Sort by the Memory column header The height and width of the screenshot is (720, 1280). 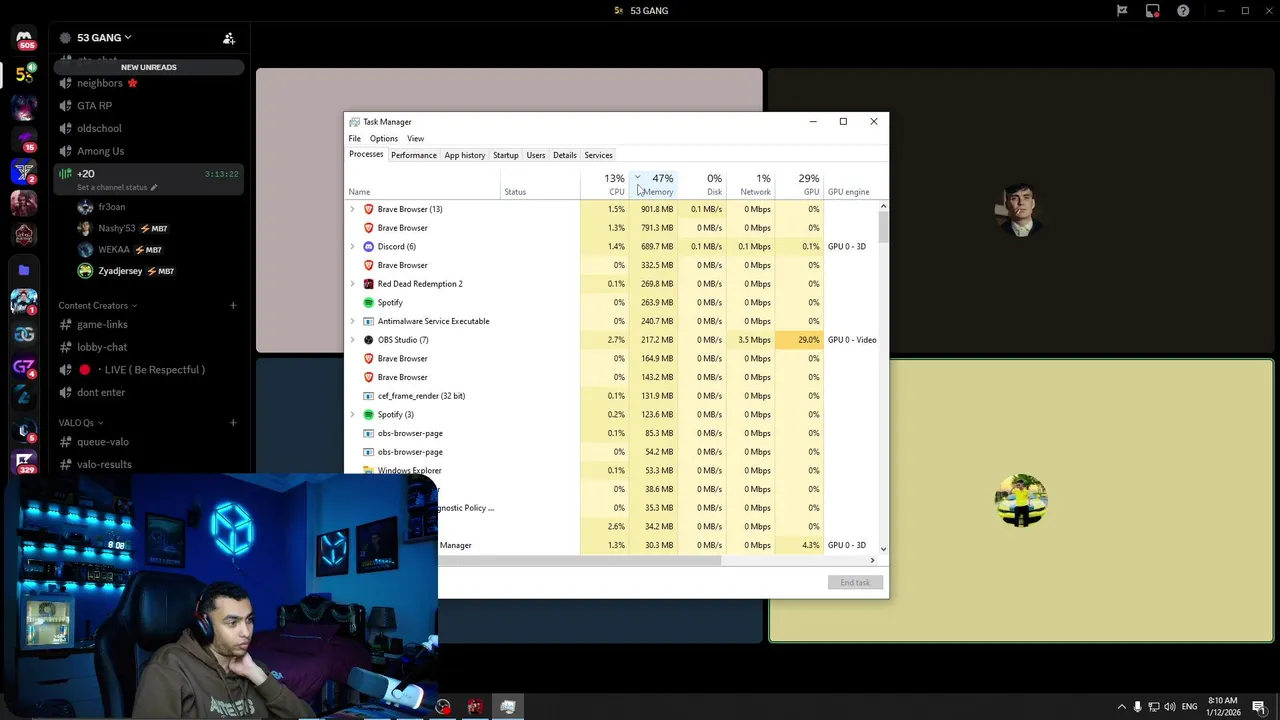pos(654,184)
